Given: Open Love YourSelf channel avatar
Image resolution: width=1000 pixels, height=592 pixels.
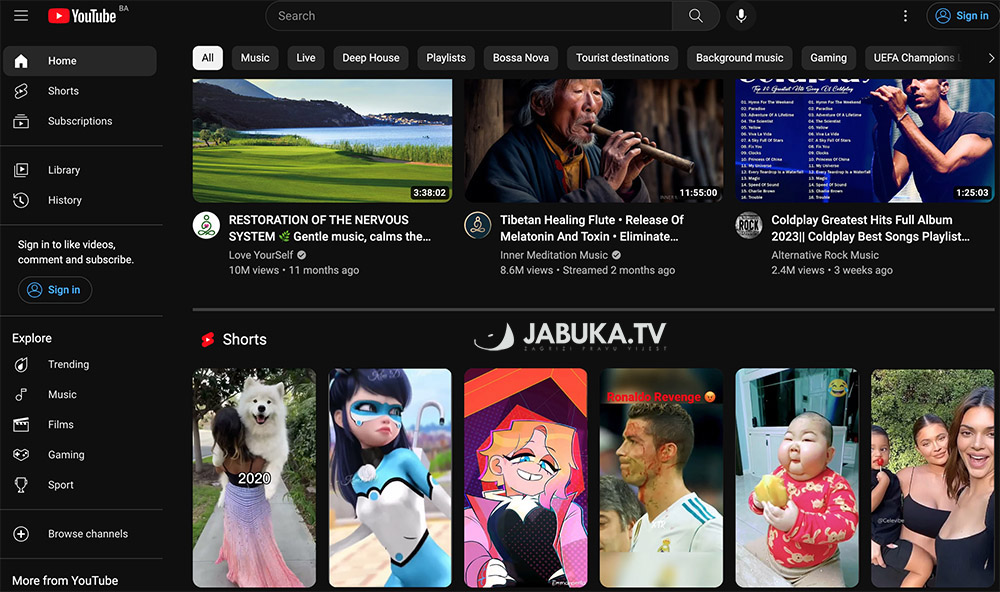Looking at the screenshot, I should 206,226.
